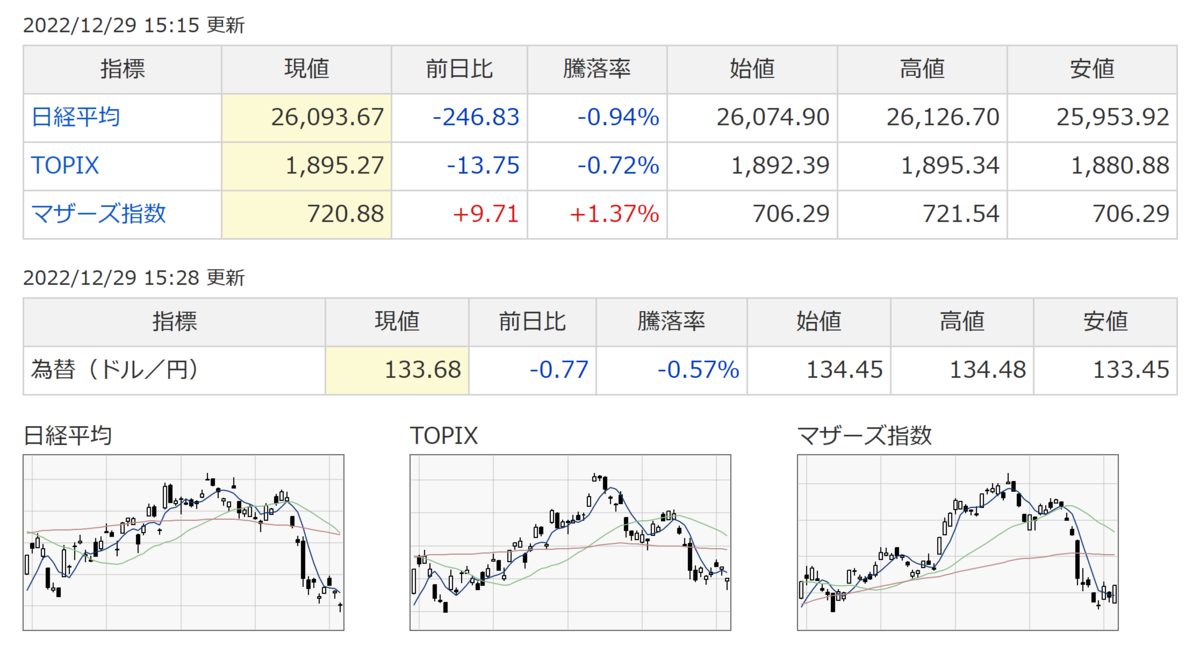Click the 日経平均 low value 25,953.92
Viewport: 1200px width, 653px height.
click(1113, 117)
